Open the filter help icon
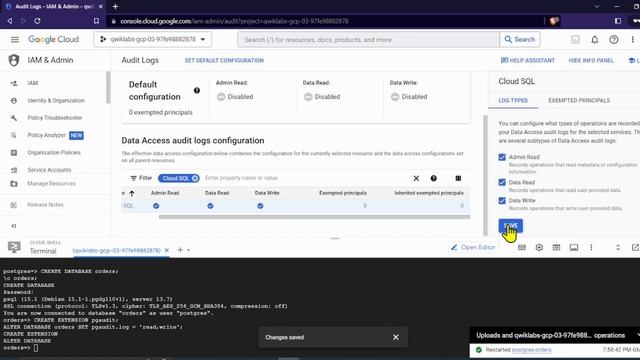 (433, 178)
